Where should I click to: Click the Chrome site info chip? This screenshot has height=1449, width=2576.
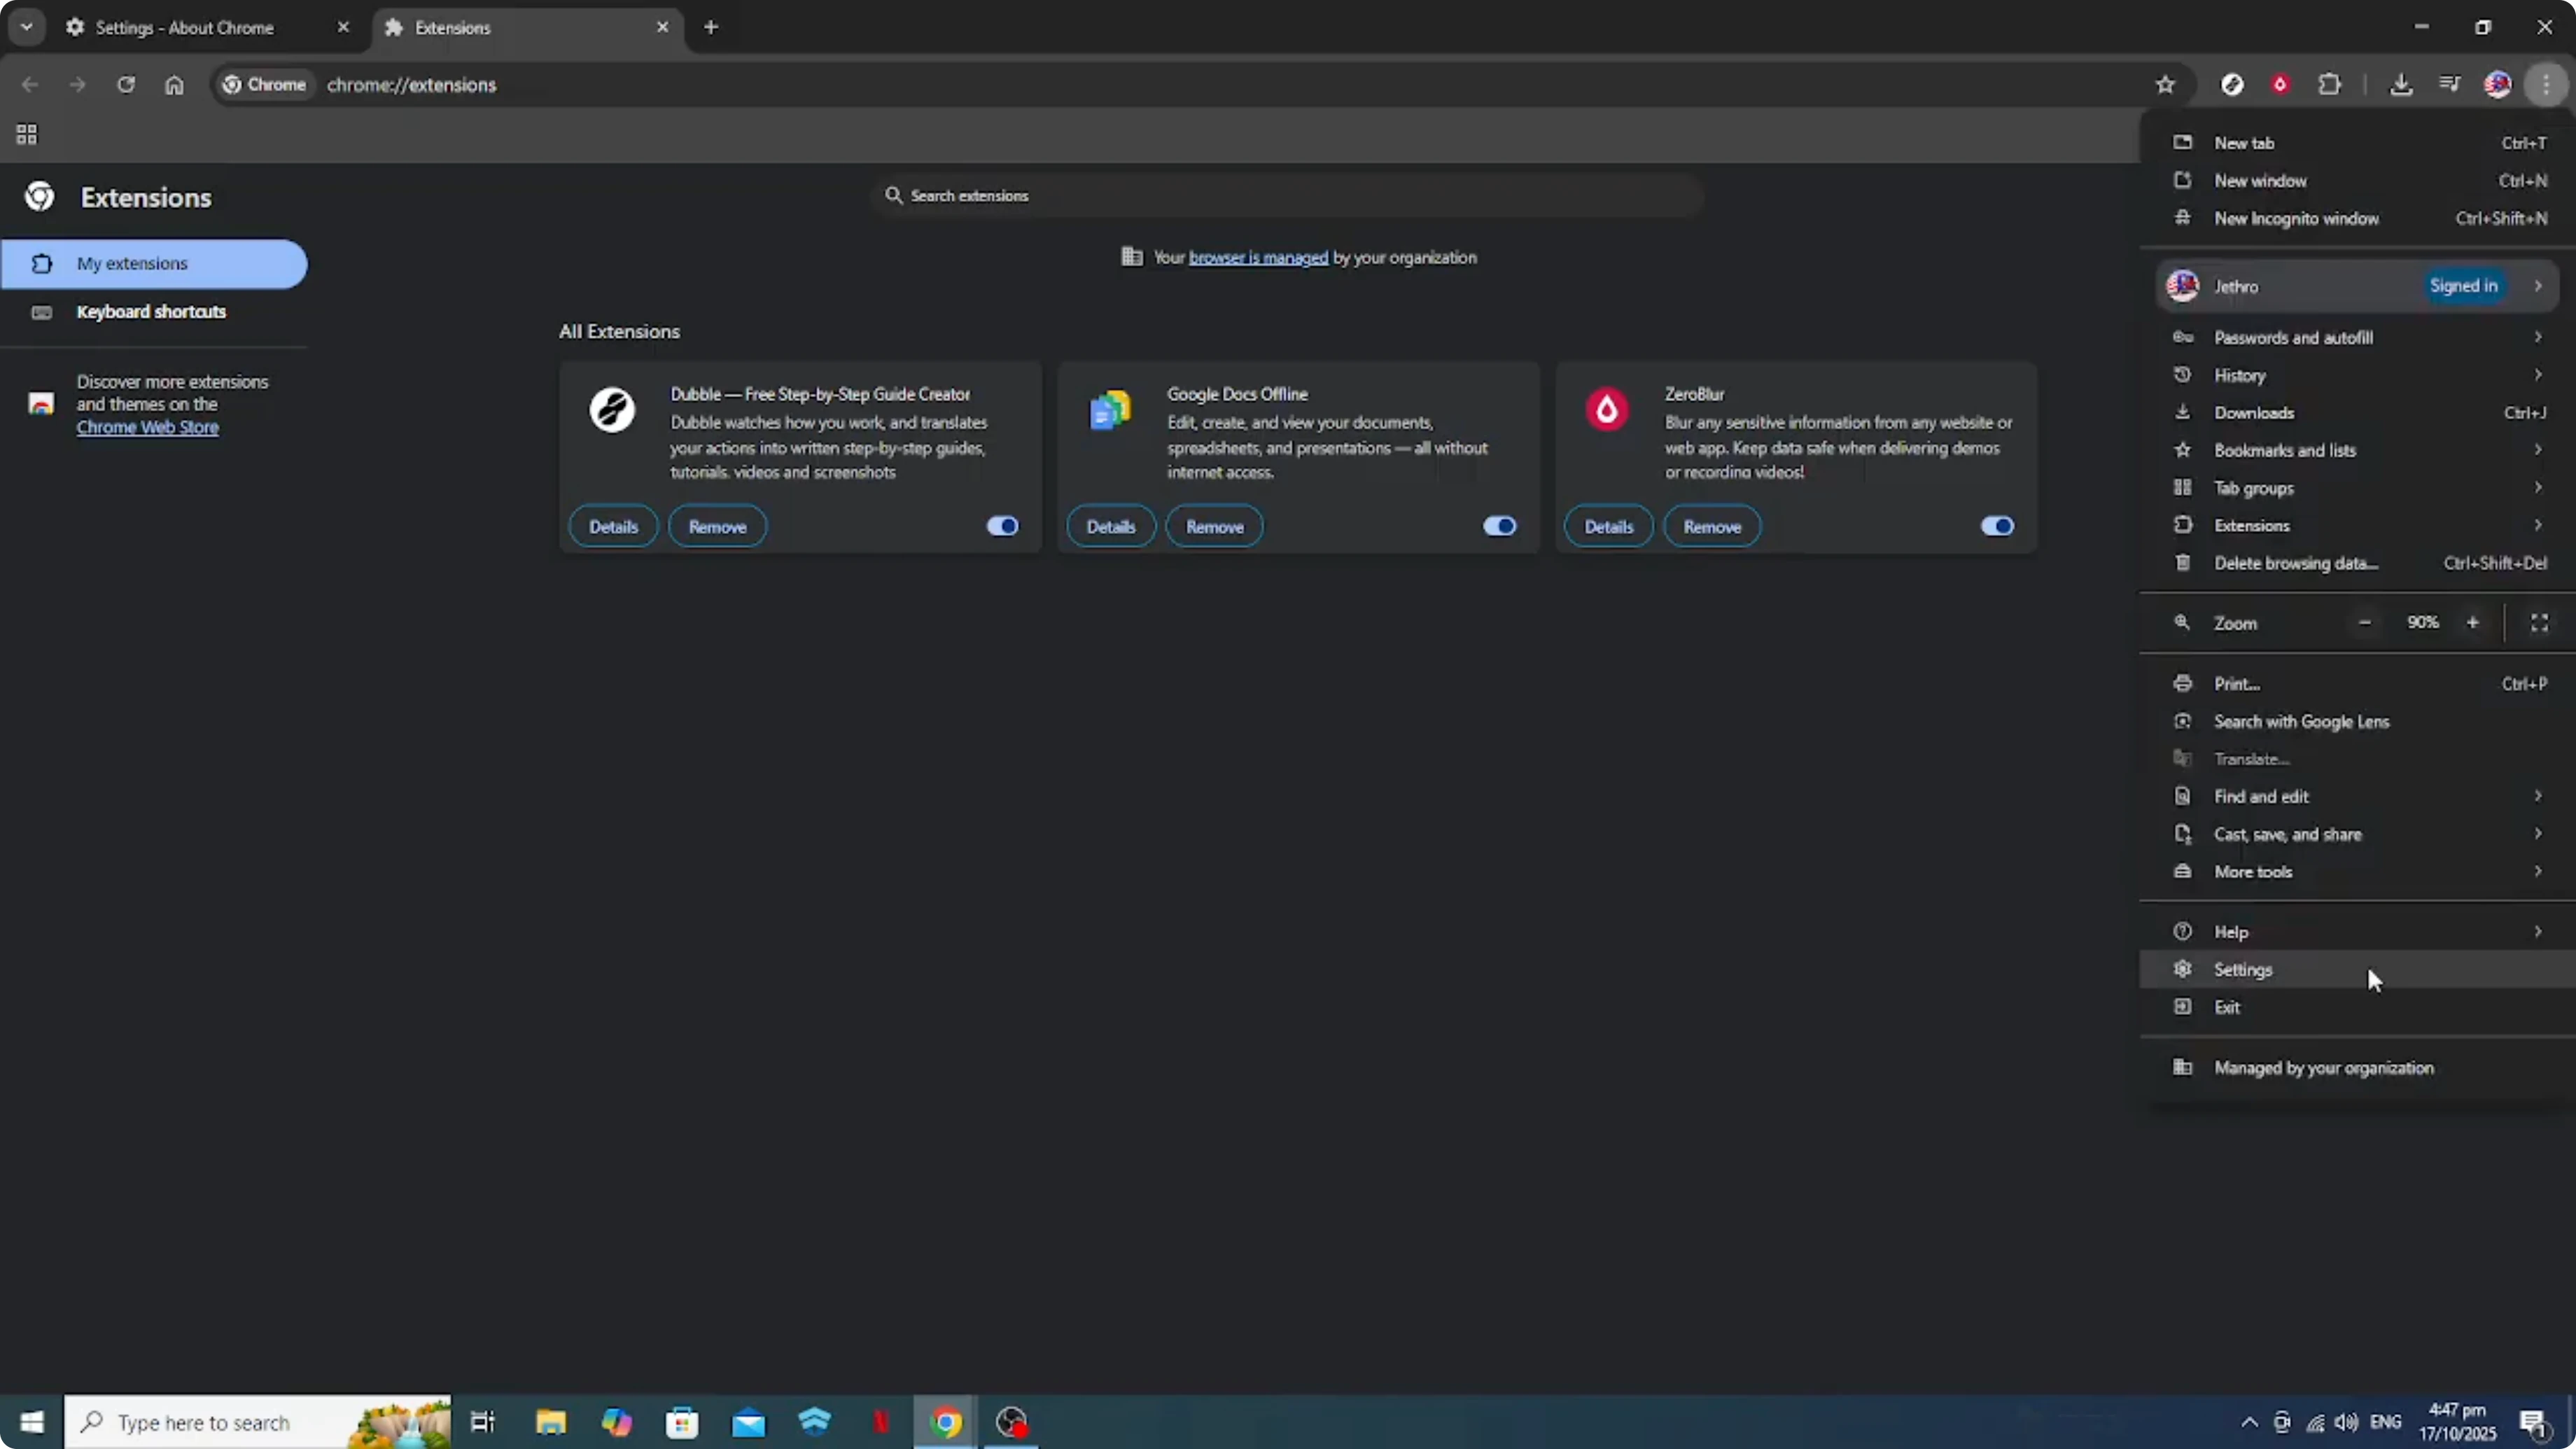[264, 85]
